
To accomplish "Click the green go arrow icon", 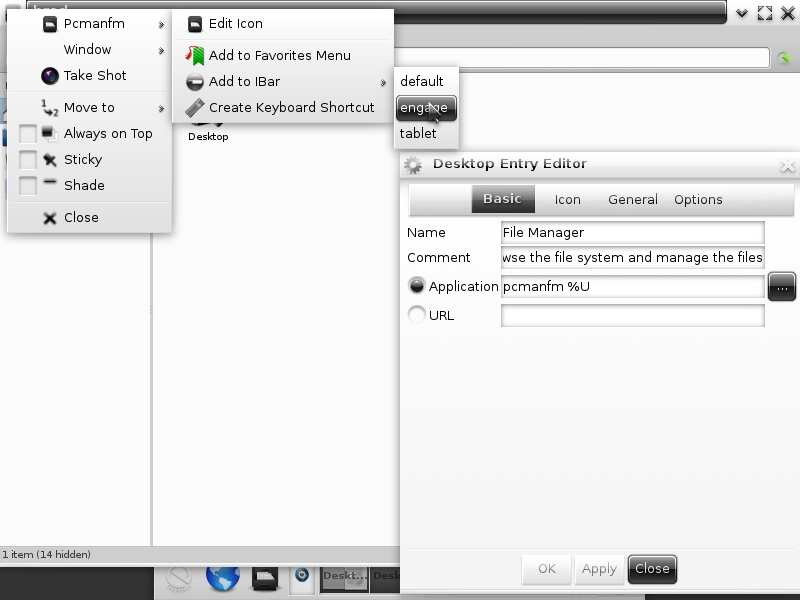I will tap(785, 58).
